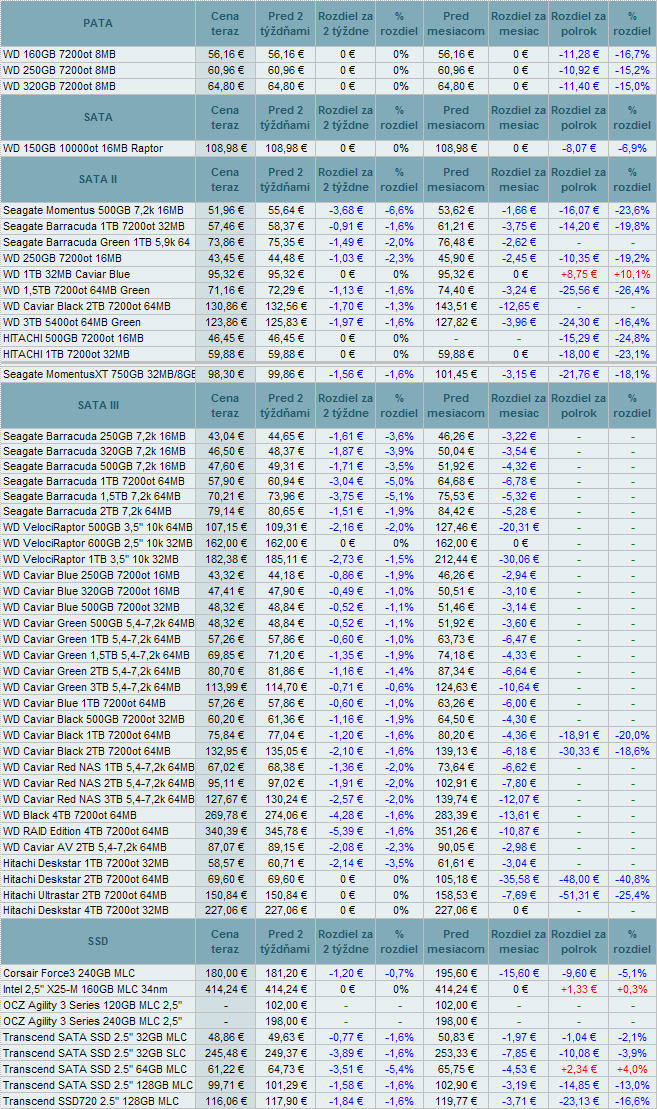Select Intel 2,5" X25-M 160GB MLC name
Screen dimensions: 657x1109
pos(85,989)
